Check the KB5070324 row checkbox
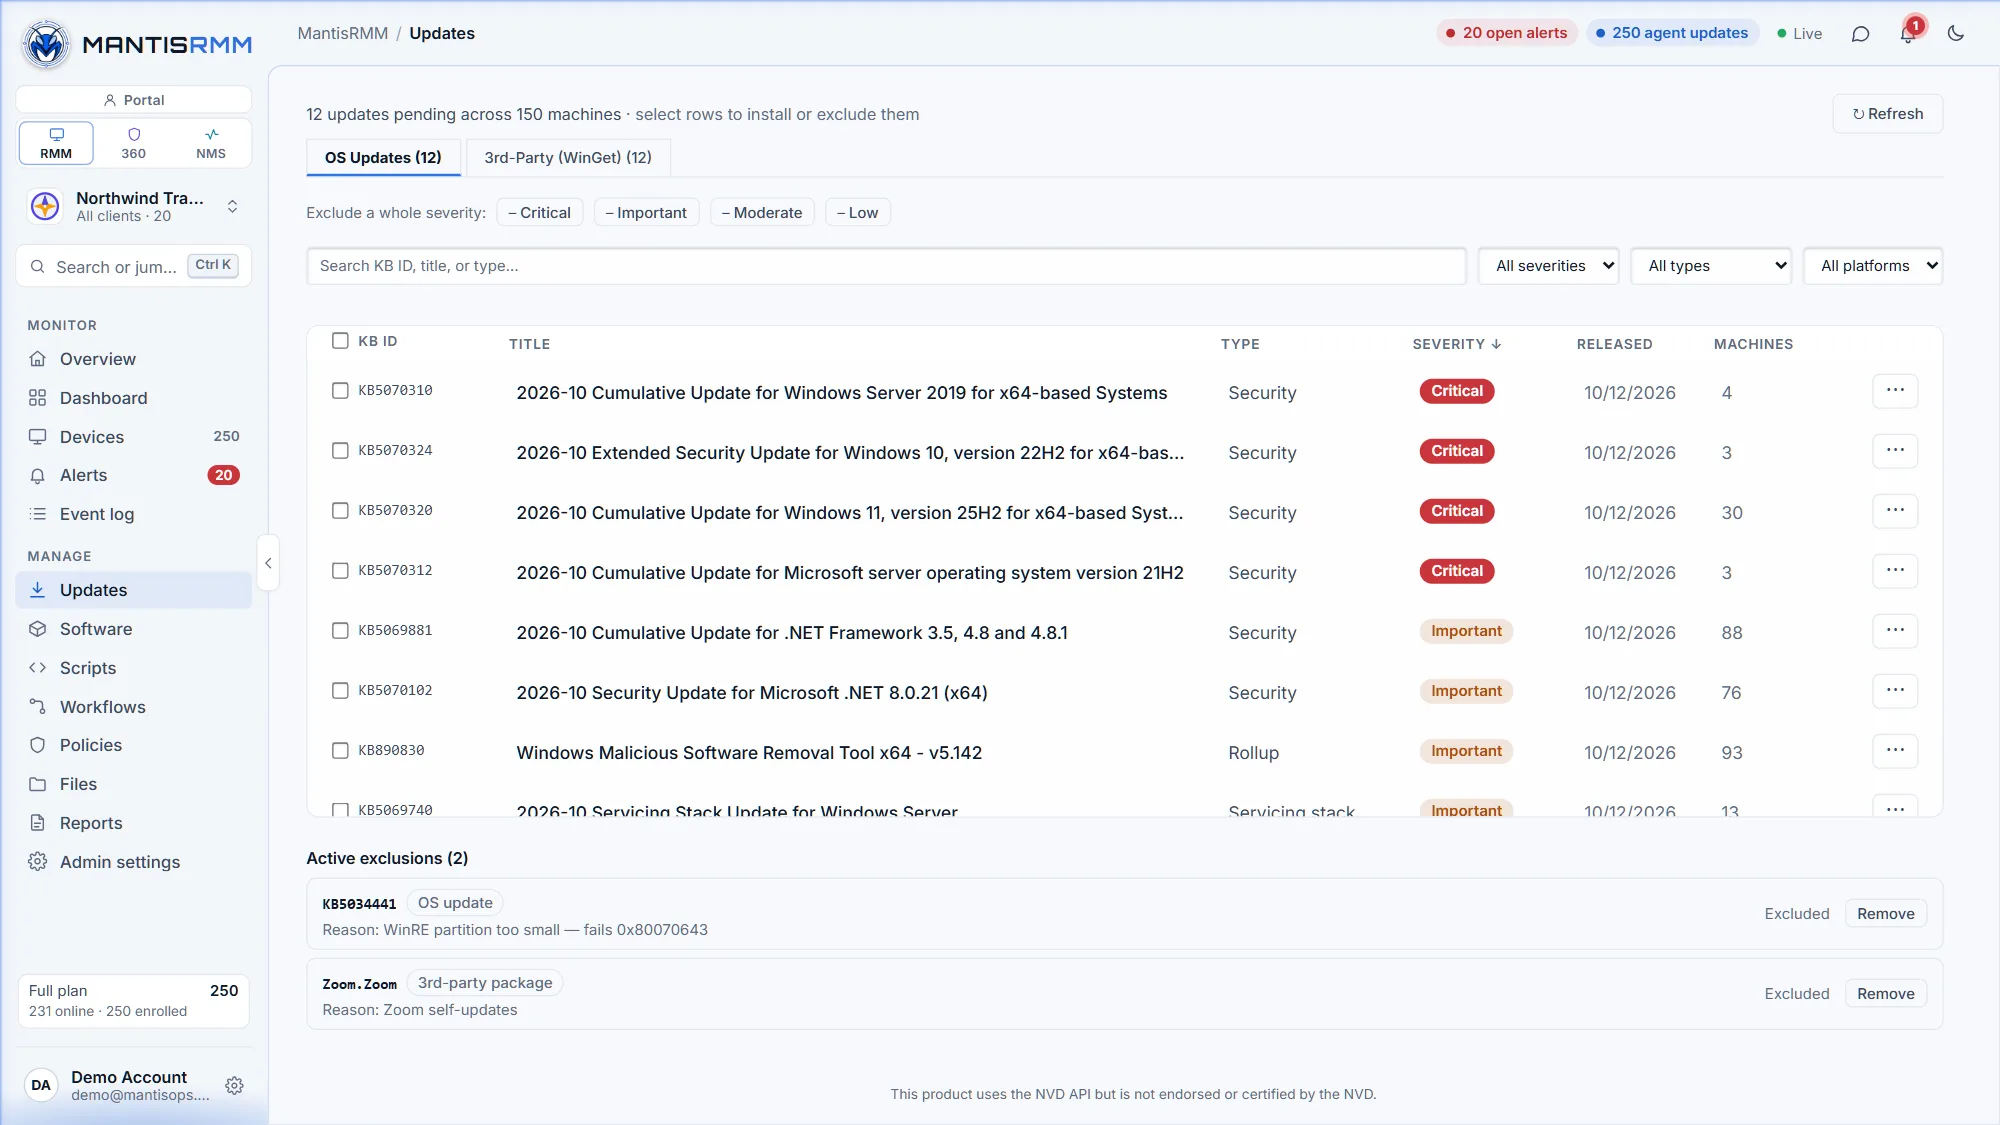The width and height of the screenshot is (2000, 1125). click(340, 451)
